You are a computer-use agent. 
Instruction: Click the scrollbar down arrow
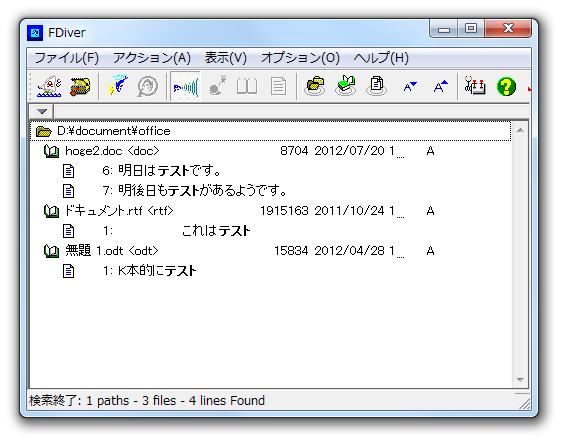pos(521,379)
